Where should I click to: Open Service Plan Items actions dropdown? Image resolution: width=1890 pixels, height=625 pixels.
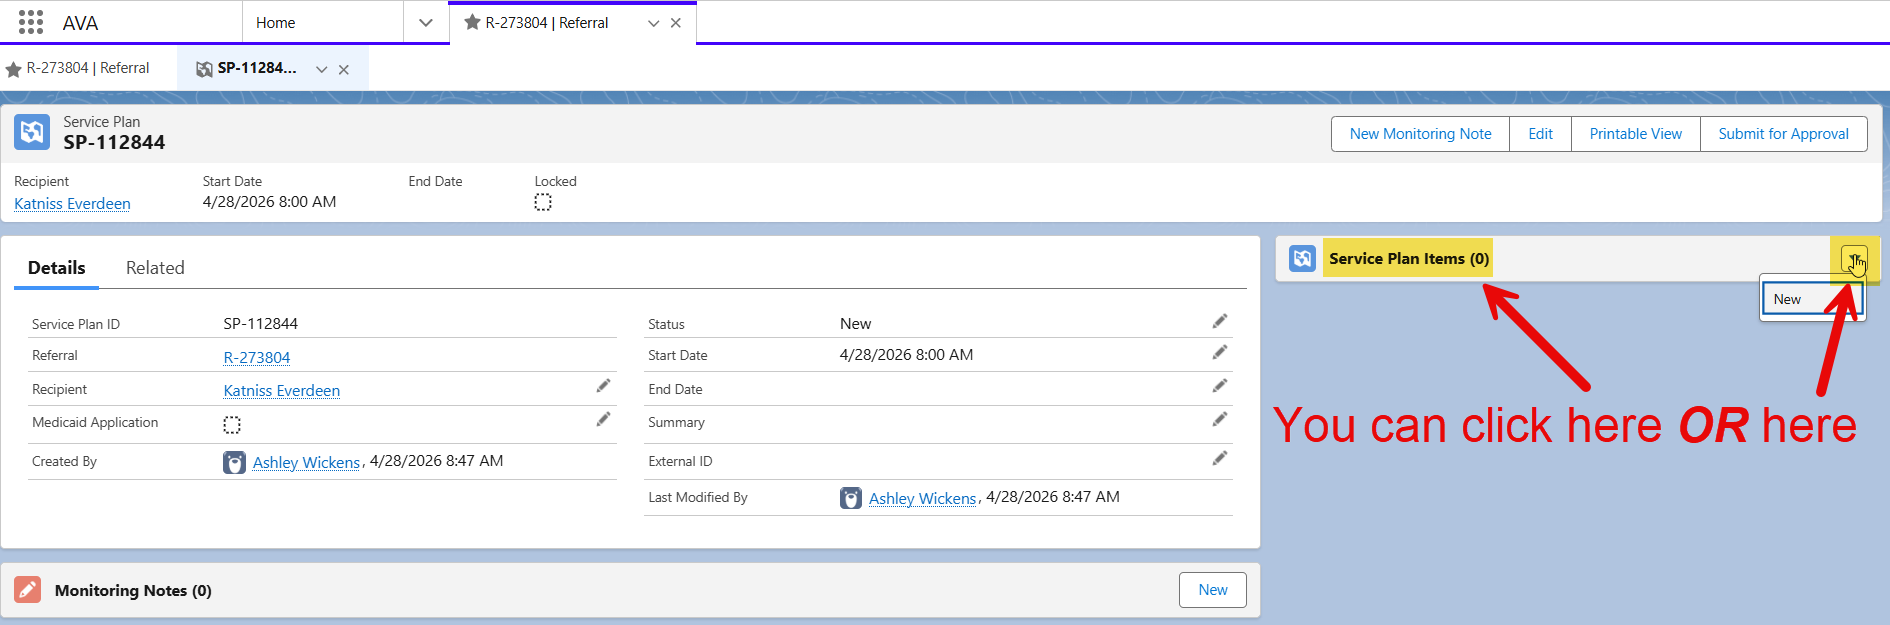pos(1854,259)
